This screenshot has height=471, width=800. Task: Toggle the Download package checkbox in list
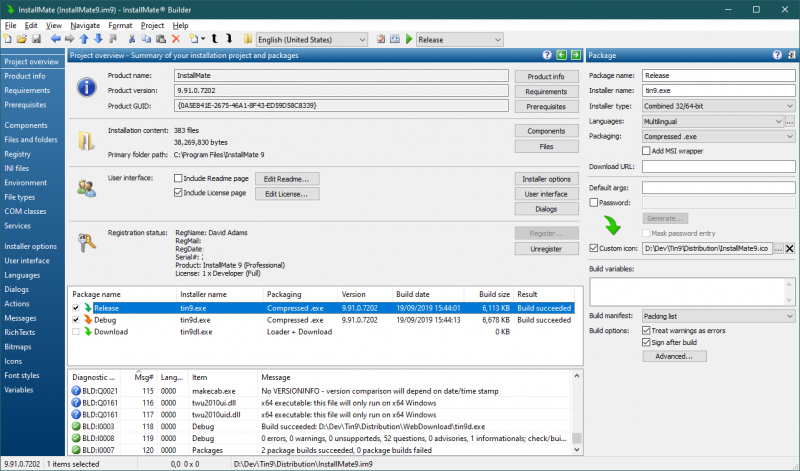point(75,331)
